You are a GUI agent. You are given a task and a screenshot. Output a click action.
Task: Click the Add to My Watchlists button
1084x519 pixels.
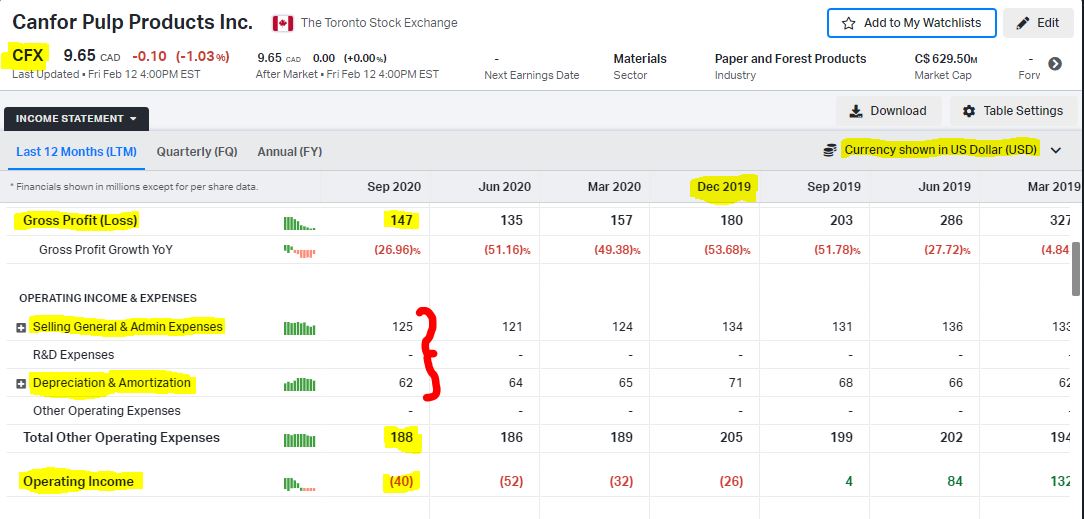911,23
